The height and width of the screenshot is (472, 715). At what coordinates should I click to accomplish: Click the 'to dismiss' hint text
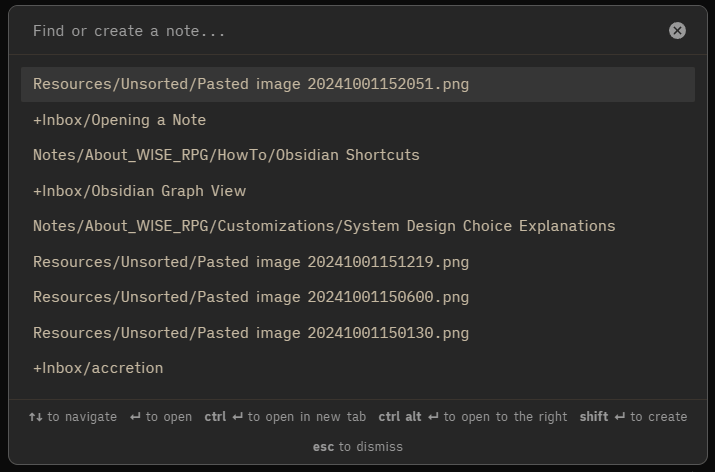(x=371, y=447)
